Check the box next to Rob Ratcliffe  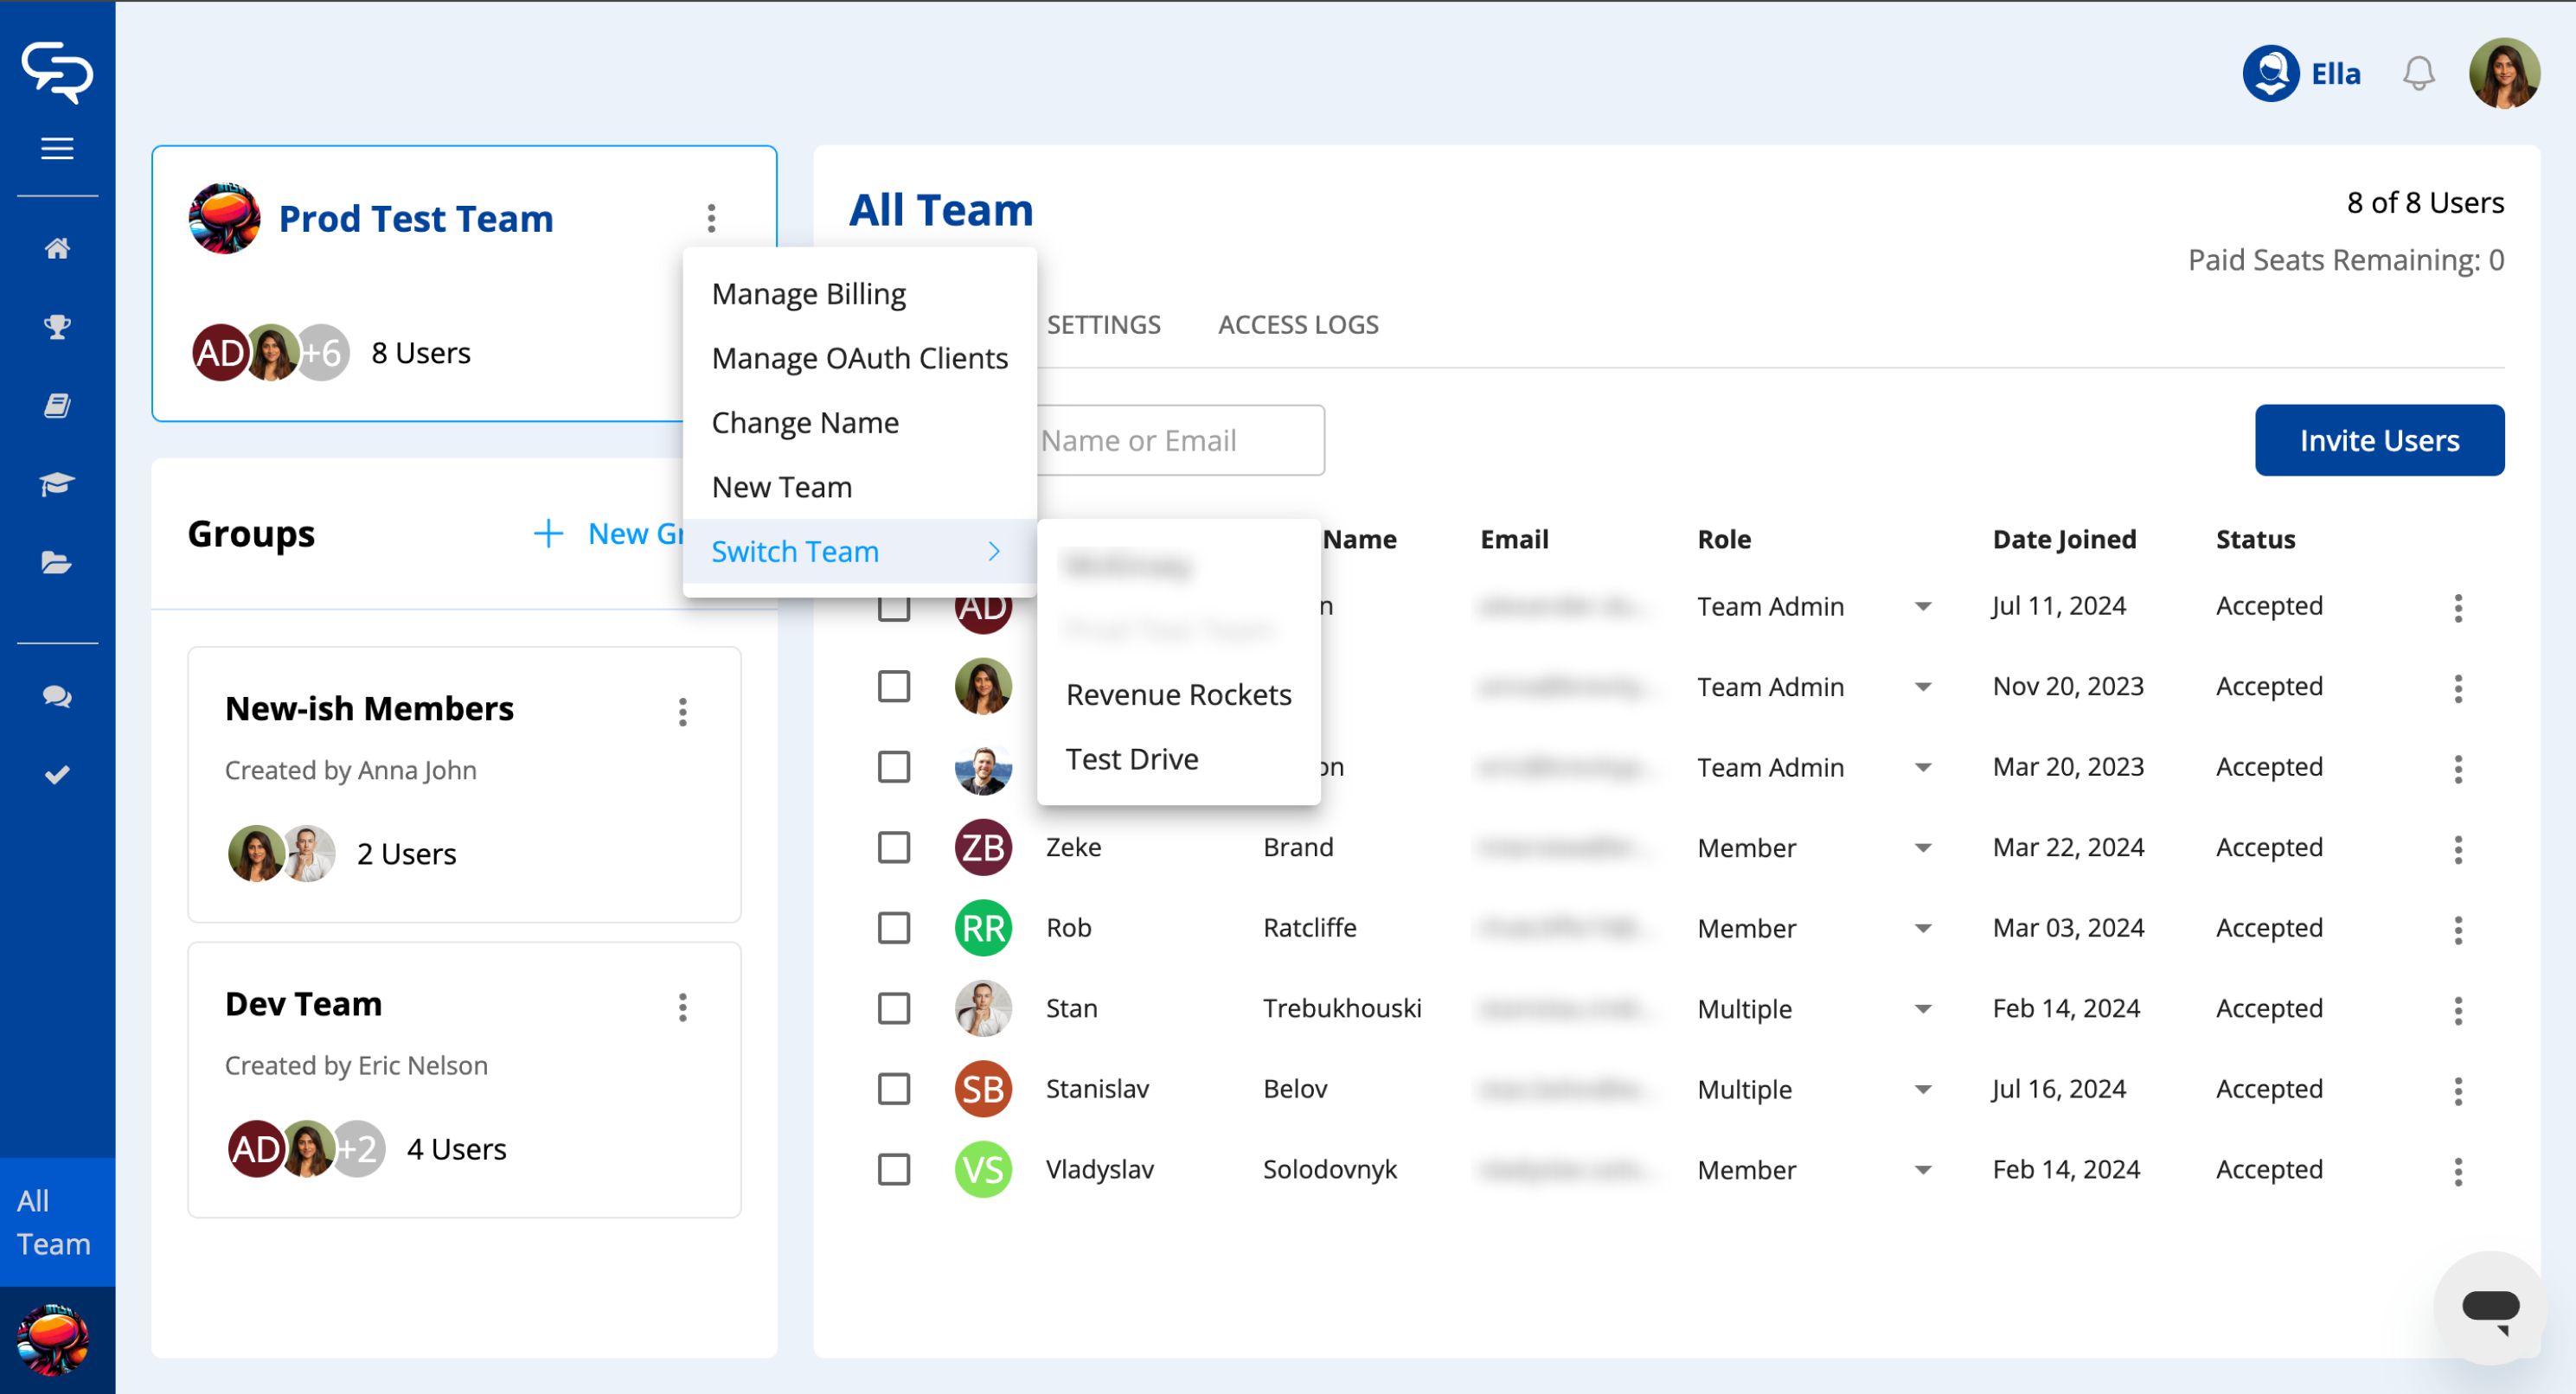893,928
